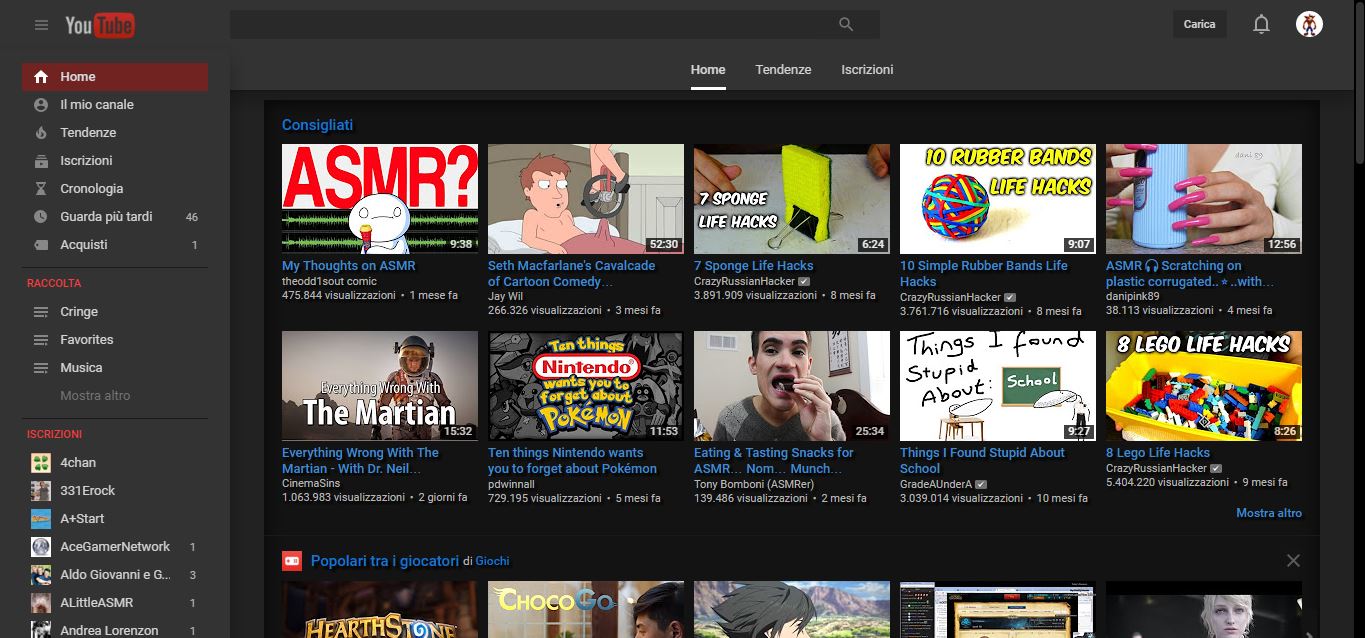This screenshot has width=1365, height=638.
Task: Click the AceGamerNetwork channel avatar
Action: click(41, 547)
